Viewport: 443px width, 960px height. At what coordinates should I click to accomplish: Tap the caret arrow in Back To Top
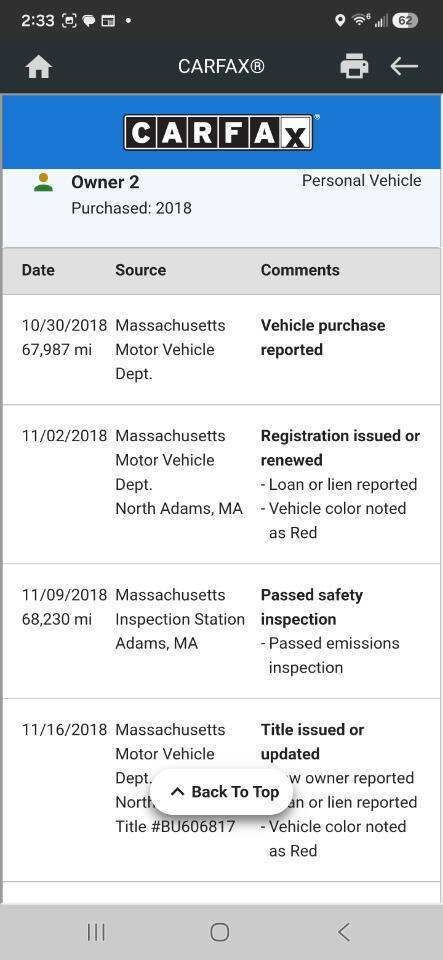pos(177,792)
